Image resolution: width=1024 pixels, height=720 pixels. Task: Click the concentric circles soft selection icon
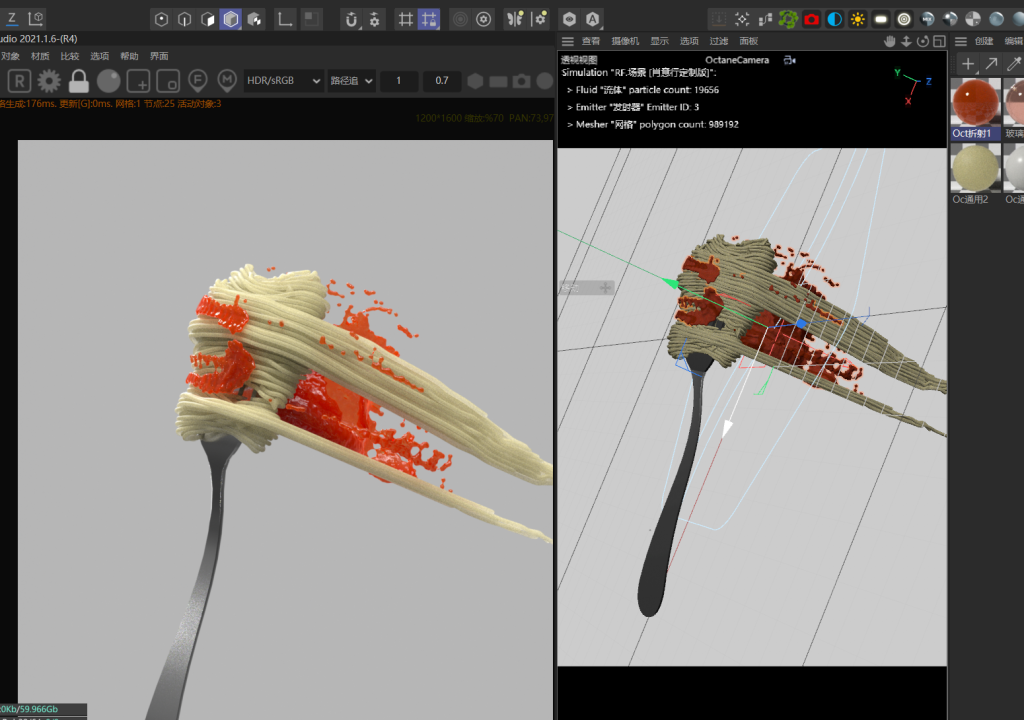[x=460, y=20]
